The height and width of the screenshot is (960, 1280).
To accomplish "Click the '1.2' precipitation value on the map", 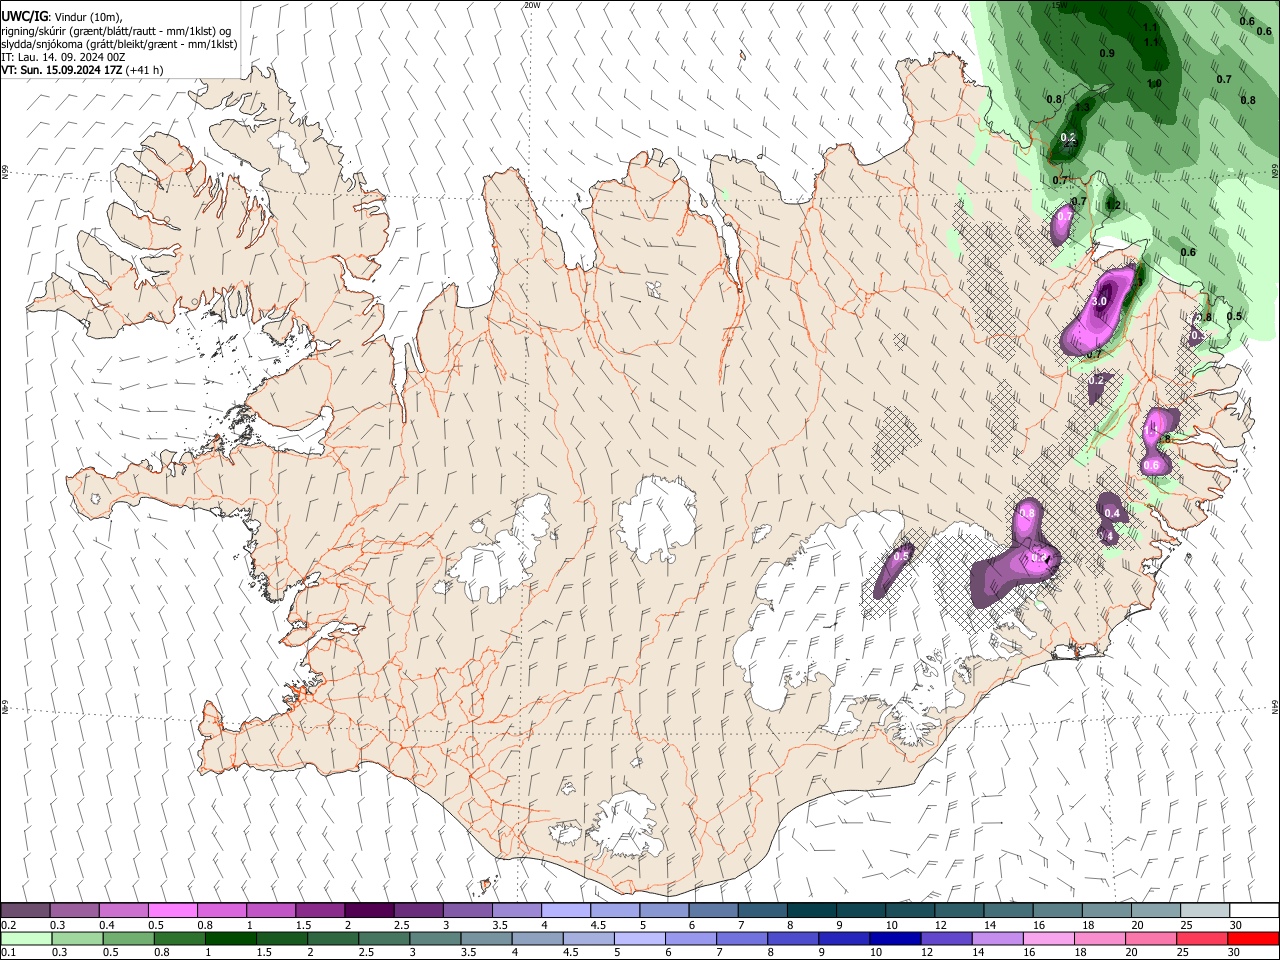I will click(x=1113, y=205).
